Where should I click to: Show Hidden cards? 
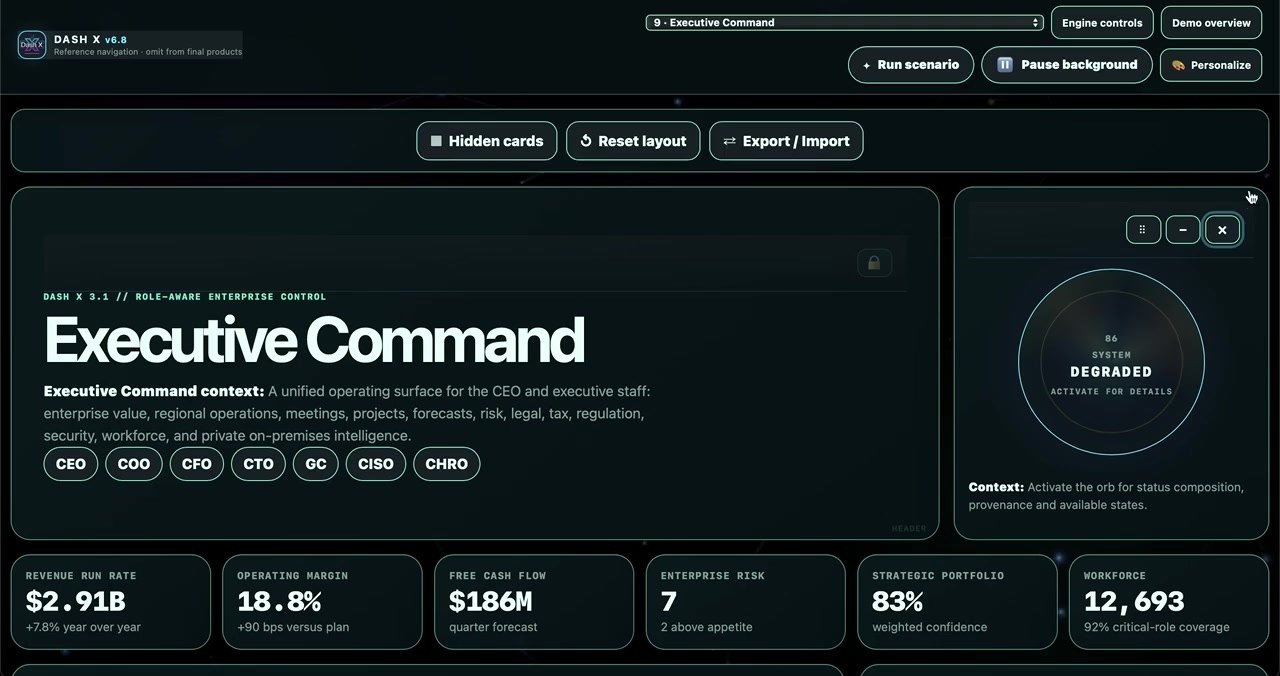pyautogui.click(x=487, y=141)
